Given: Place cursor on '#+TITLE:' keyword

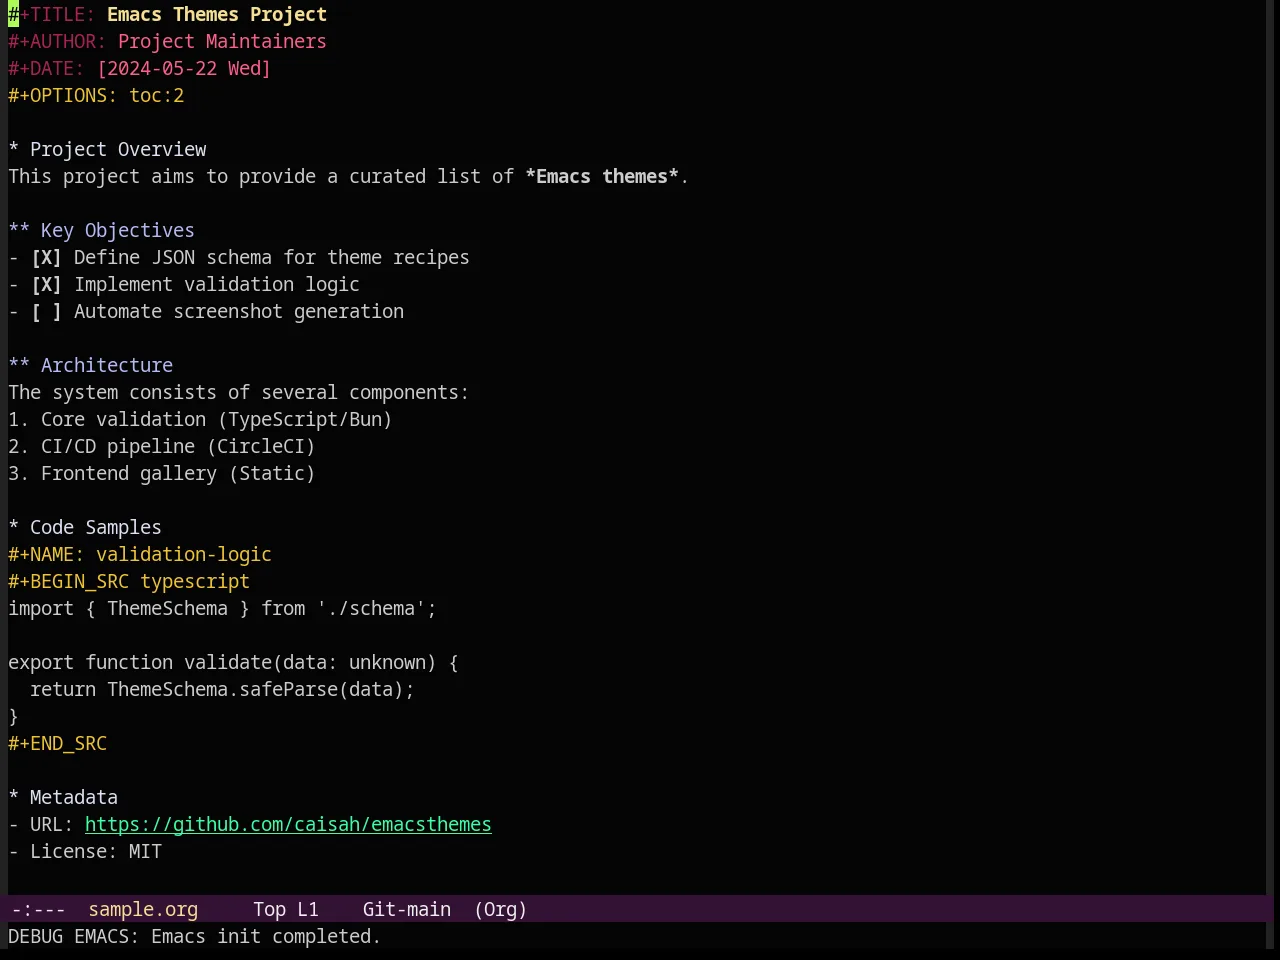Looking at the screenshot, I should (52, 14).
